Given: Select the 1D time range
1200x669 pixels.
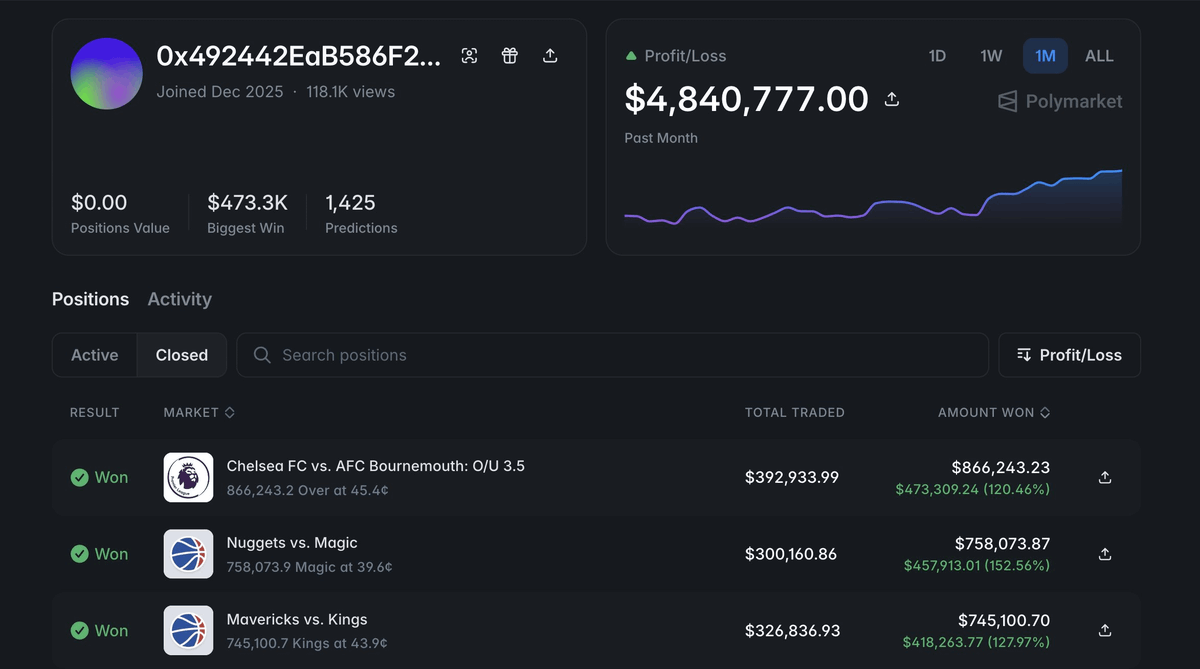Looking at the screenshot, I should pos(937,56).
